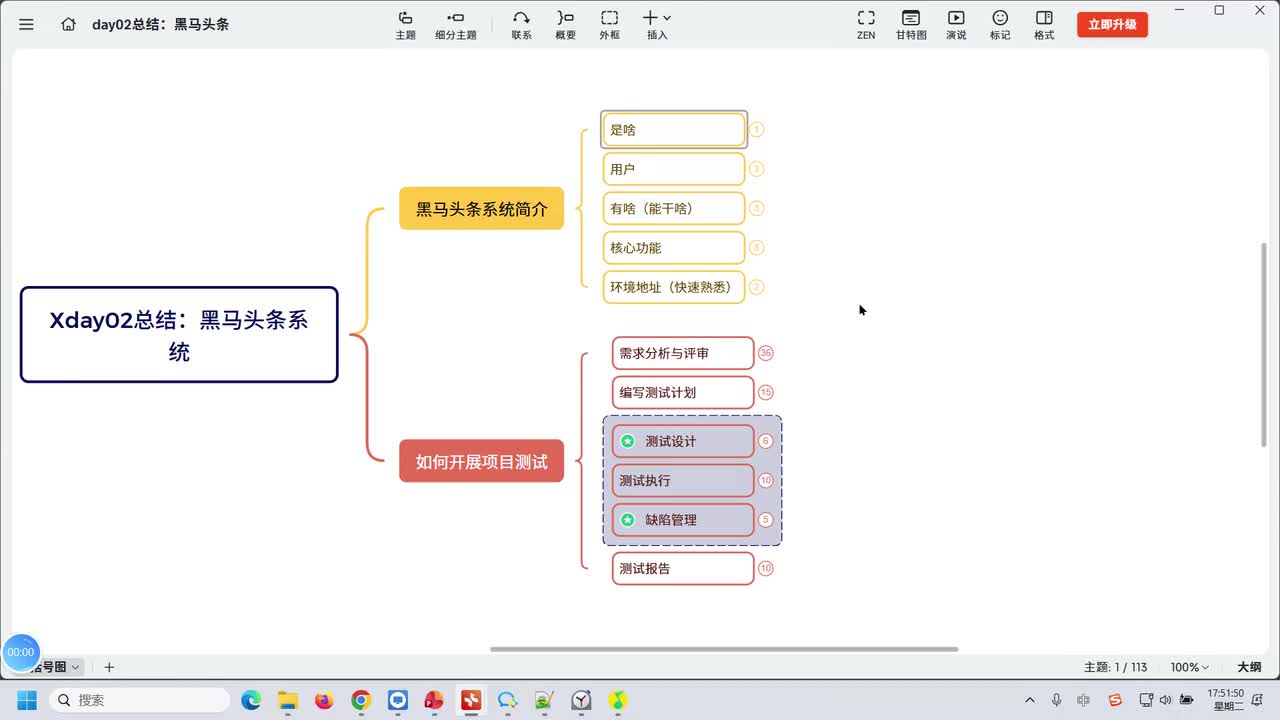Expand collapsed children of 缺陷管理
The height and width of the screenshot is (720, 1280).
click(766, 520)
